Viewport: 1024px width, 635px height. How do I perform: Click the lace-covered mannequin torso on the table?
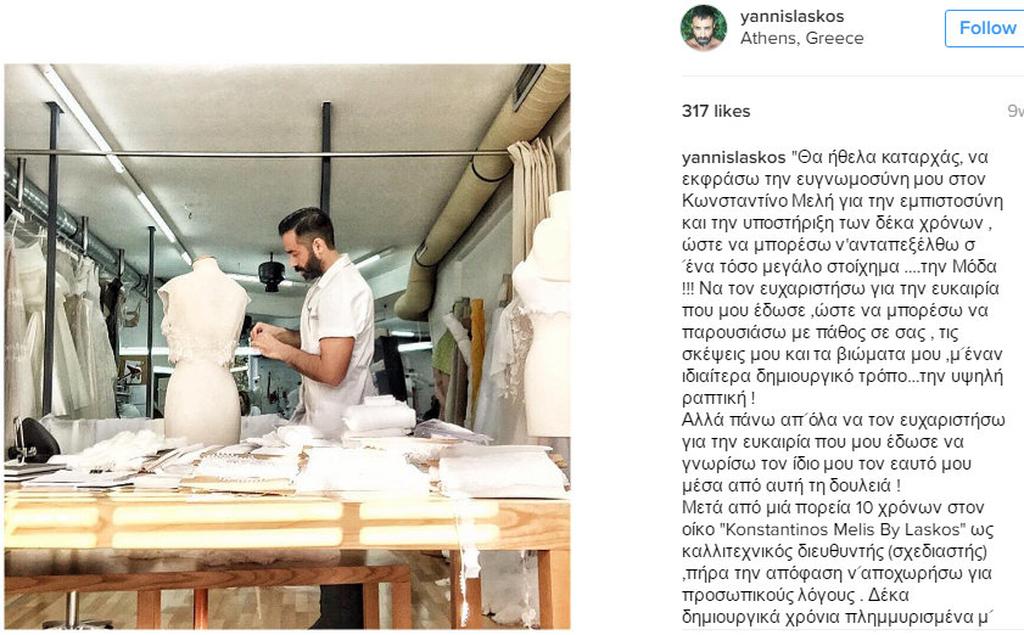tap(202, 350)
